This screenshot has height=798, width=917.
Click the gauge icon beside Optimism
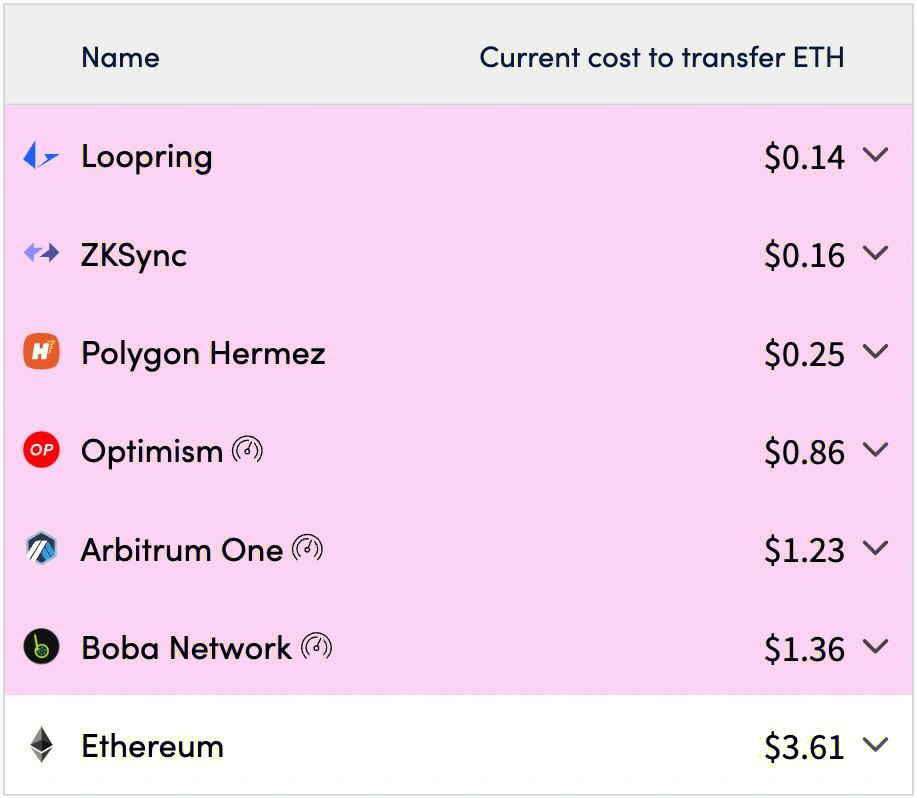[x=247, y=450]
